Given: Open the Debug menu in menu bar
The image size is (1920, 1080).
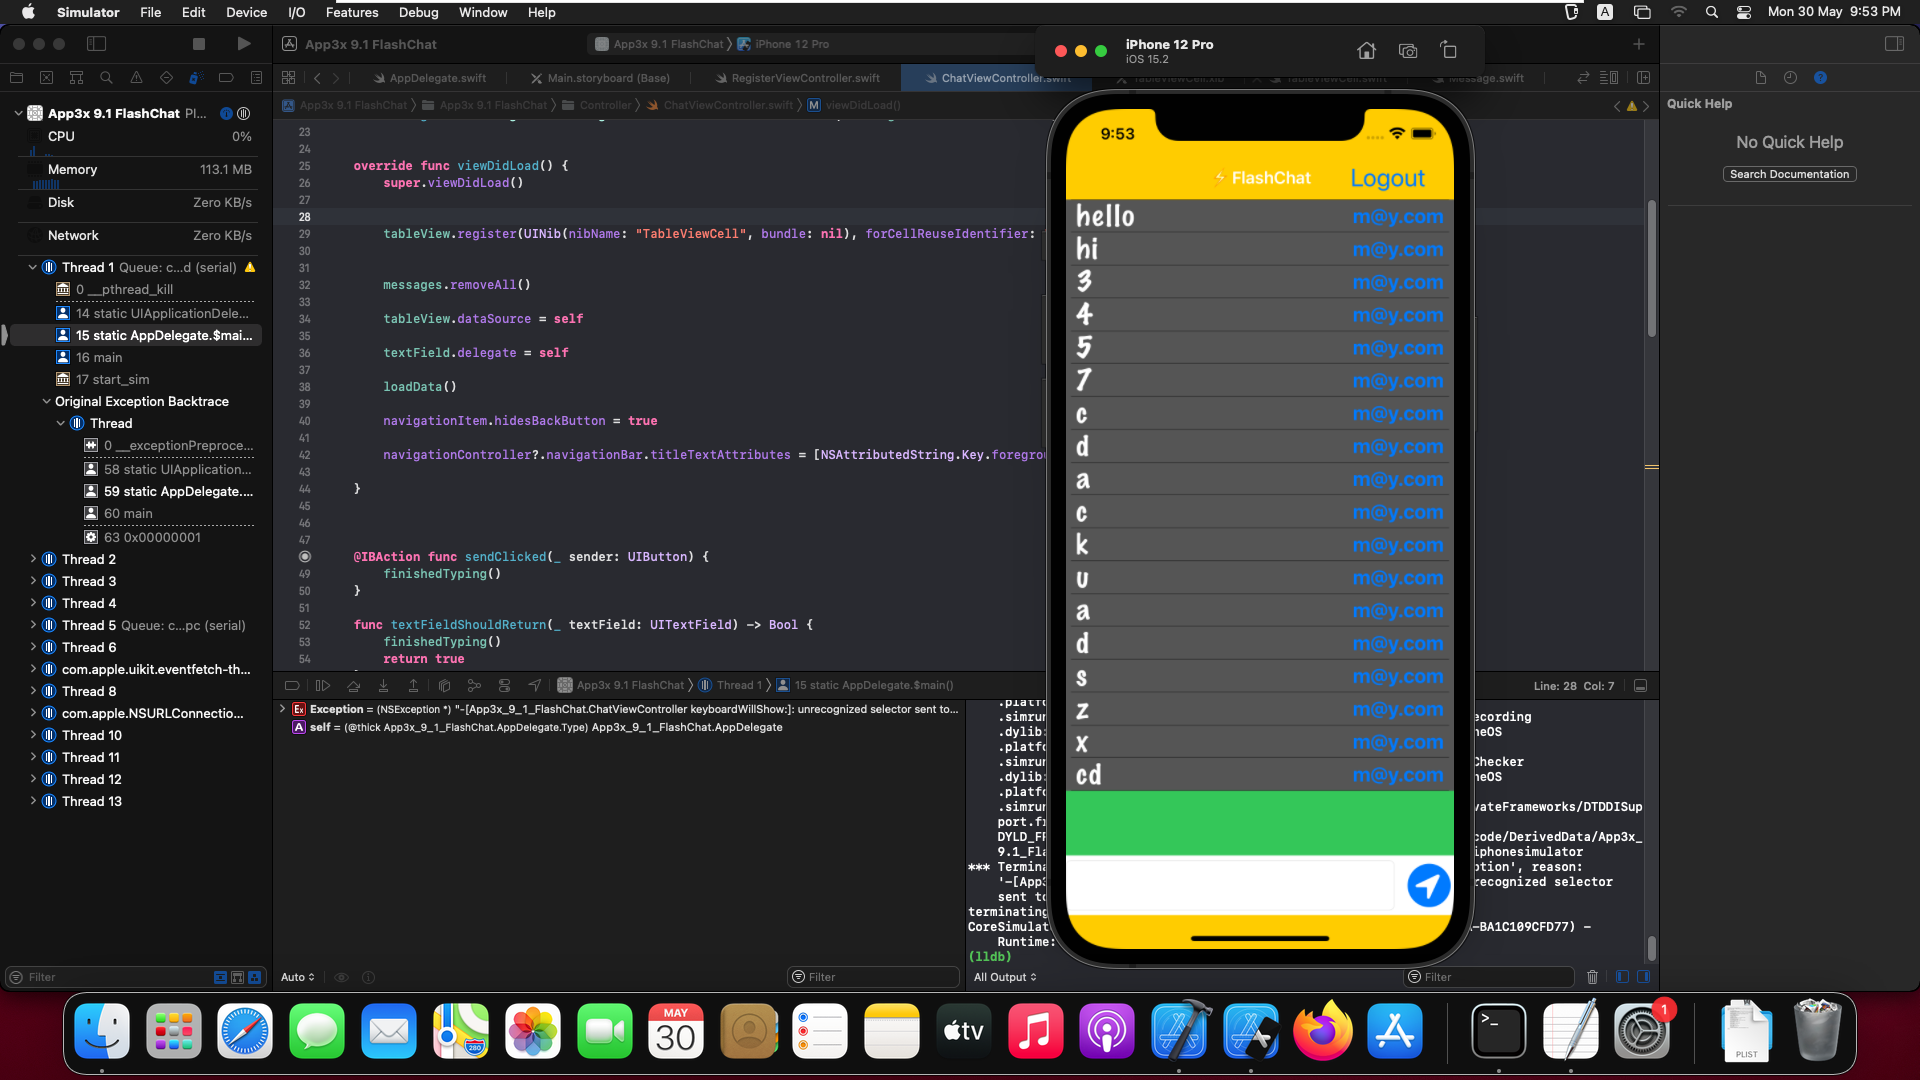Looking at the screenshot, I should click(418, 12).
